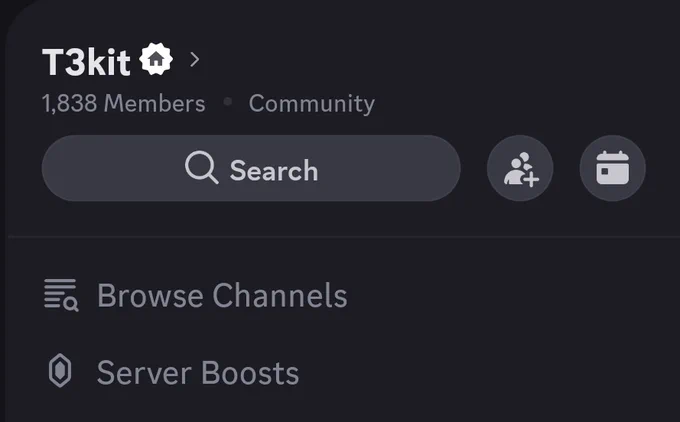Click the T3kit title text

[86, 62]
